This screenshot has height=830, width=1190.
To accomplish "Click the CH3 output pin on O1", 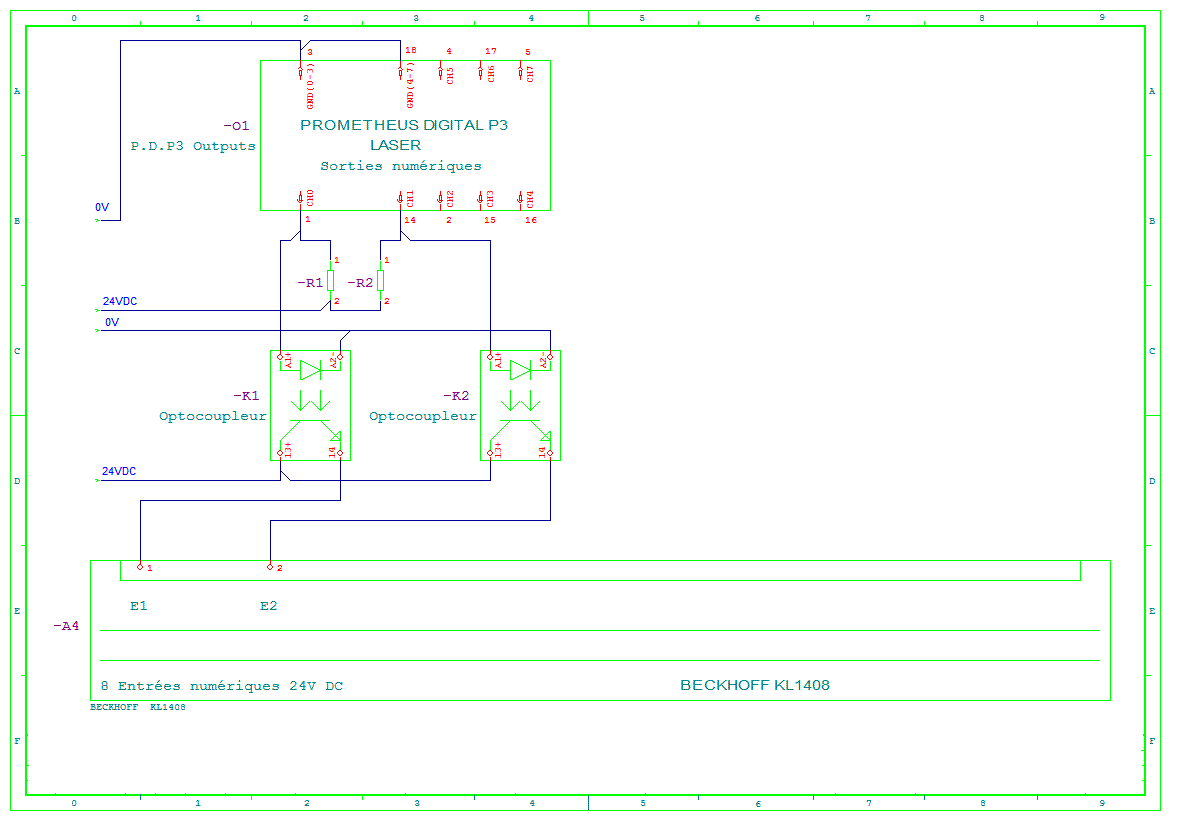I will click(480, 199).
